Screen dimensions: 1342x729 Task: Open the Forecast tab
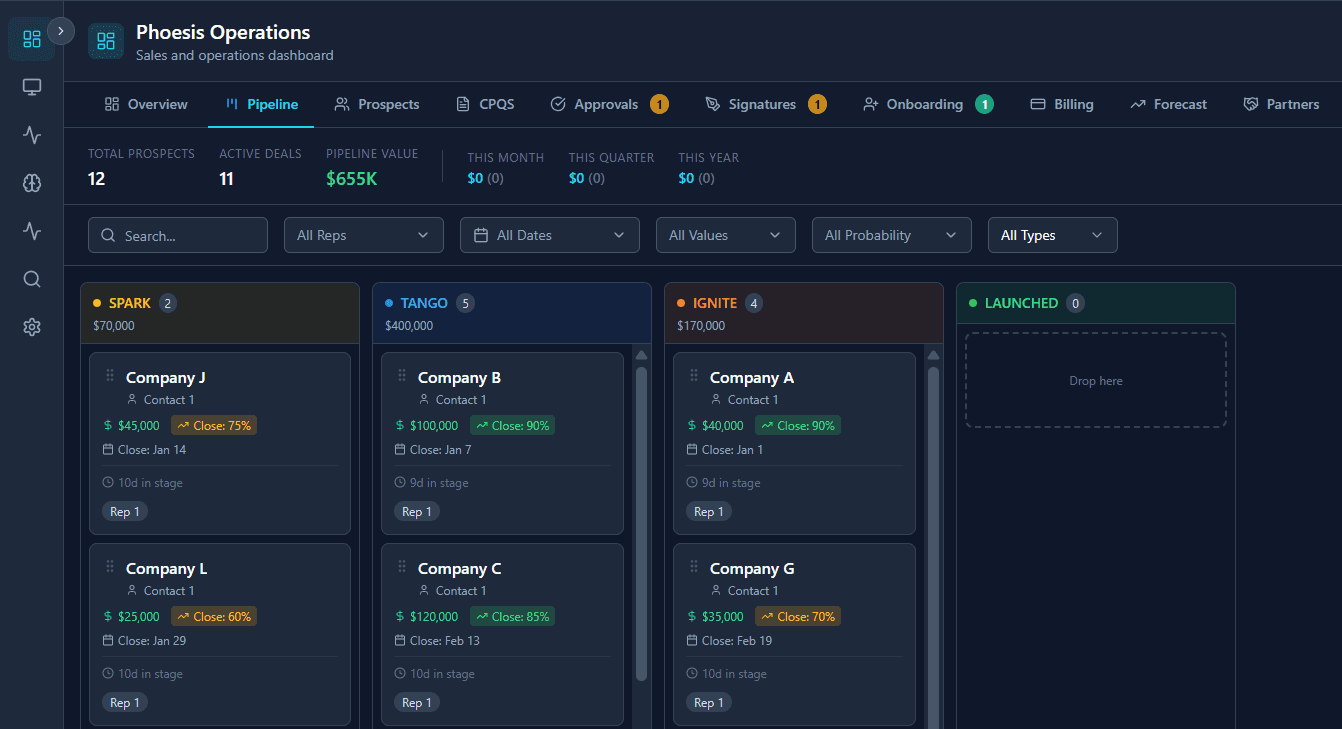tap(1168, 104)
